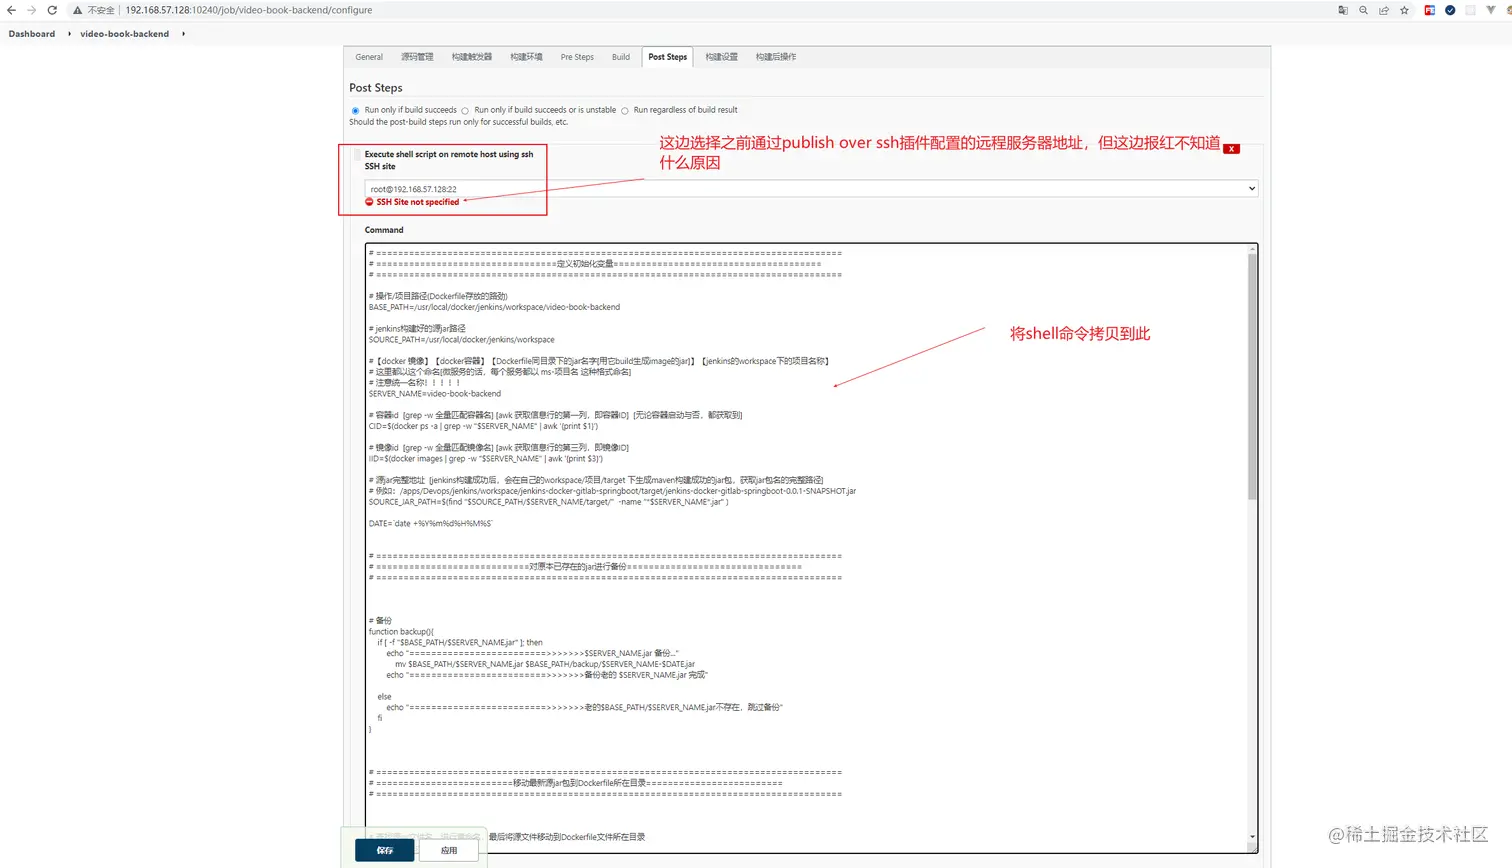Click the 'Post Steps' section heading
Image resolution: width=1512 pixels, height=868 pixels.
pyautogui.click(x=376, y=88)
